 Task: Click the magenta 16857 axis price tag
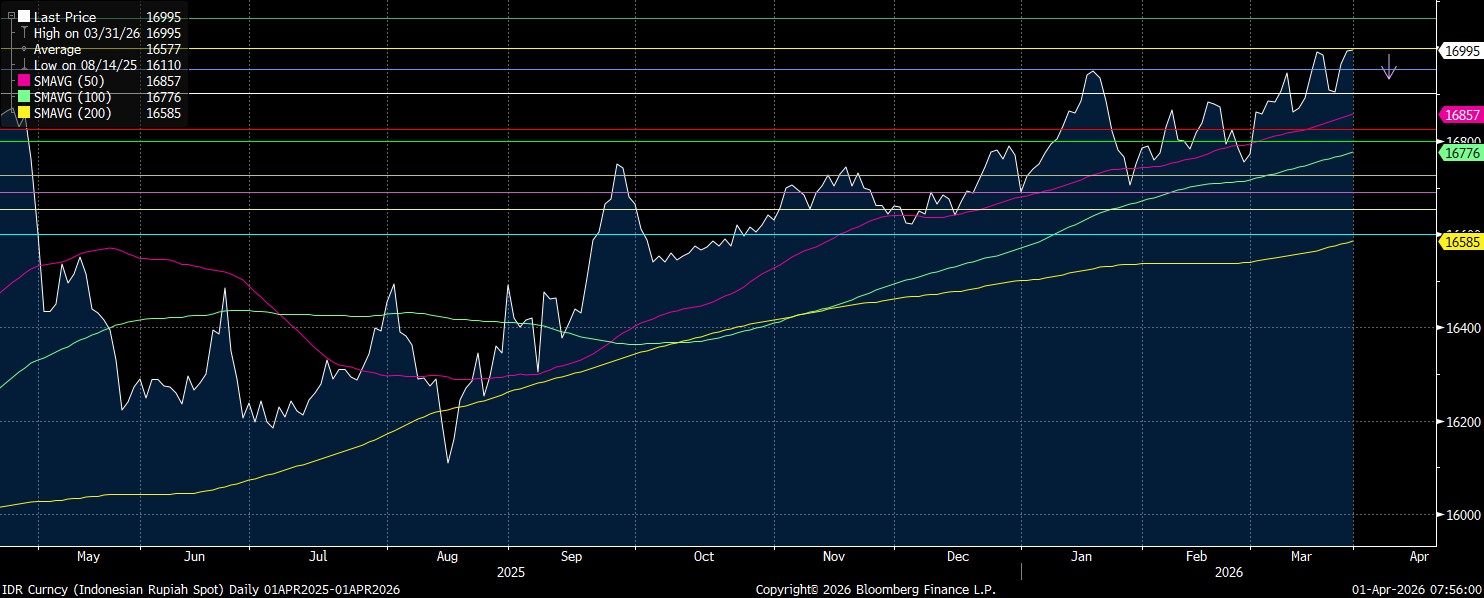(1460, 115)
